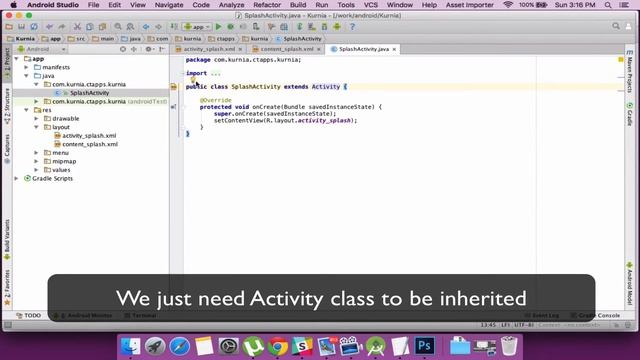Click Collapse All icon in Project panel
This screenshot has height=360, width=640.
tap(134, 49)
